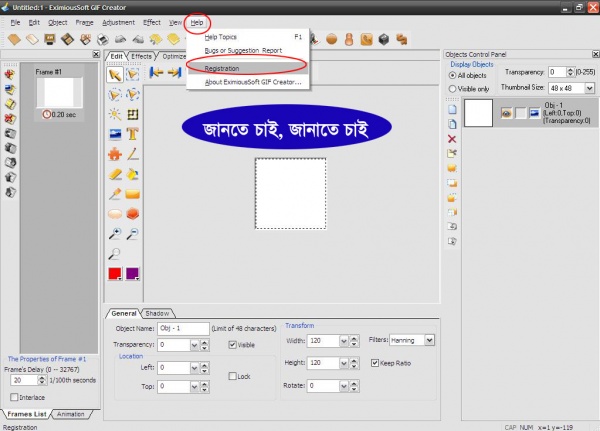Click the purple background color swatch
This screenshot has width=600, height=431.
pos(132,274)
